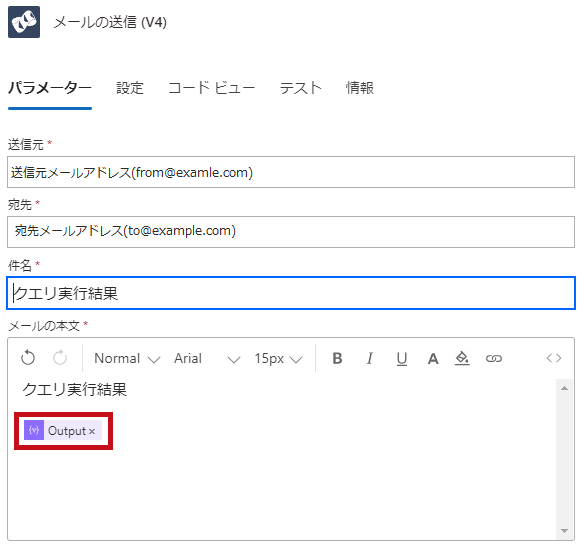Click the 送信元 address input field
The width and height of the screenshot is (581, 547).
(x=291, y=172)
